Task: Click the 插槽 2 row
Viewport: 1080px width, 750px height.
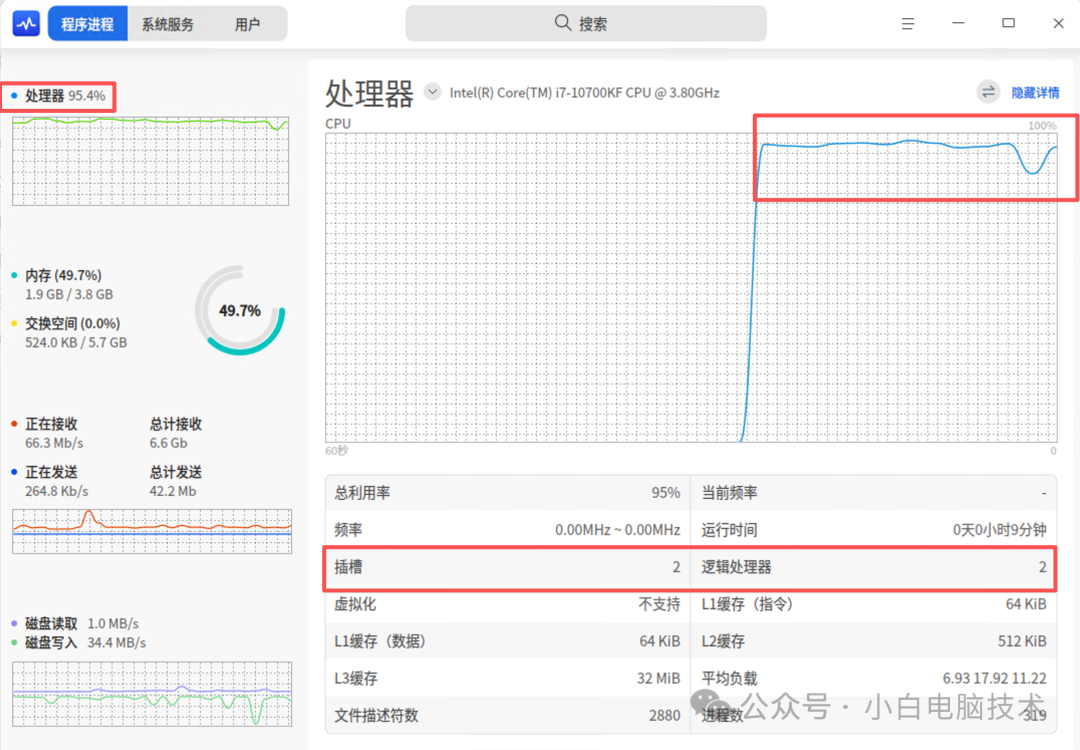Action: tap(508, 567)
